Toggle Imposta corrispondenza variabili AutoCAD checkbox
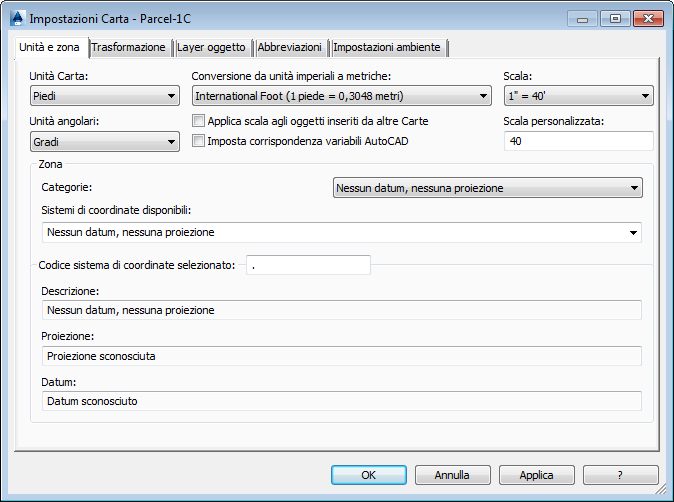 198,141
